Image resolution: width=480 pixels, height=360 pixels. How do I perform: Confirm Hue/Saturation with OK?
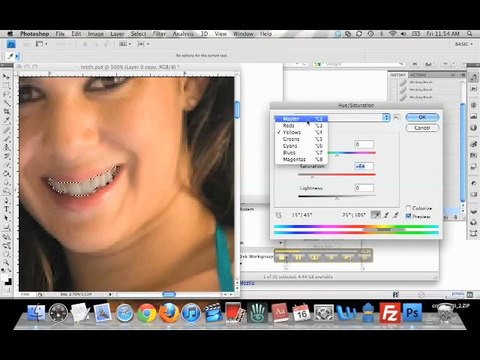click(422, 117)
